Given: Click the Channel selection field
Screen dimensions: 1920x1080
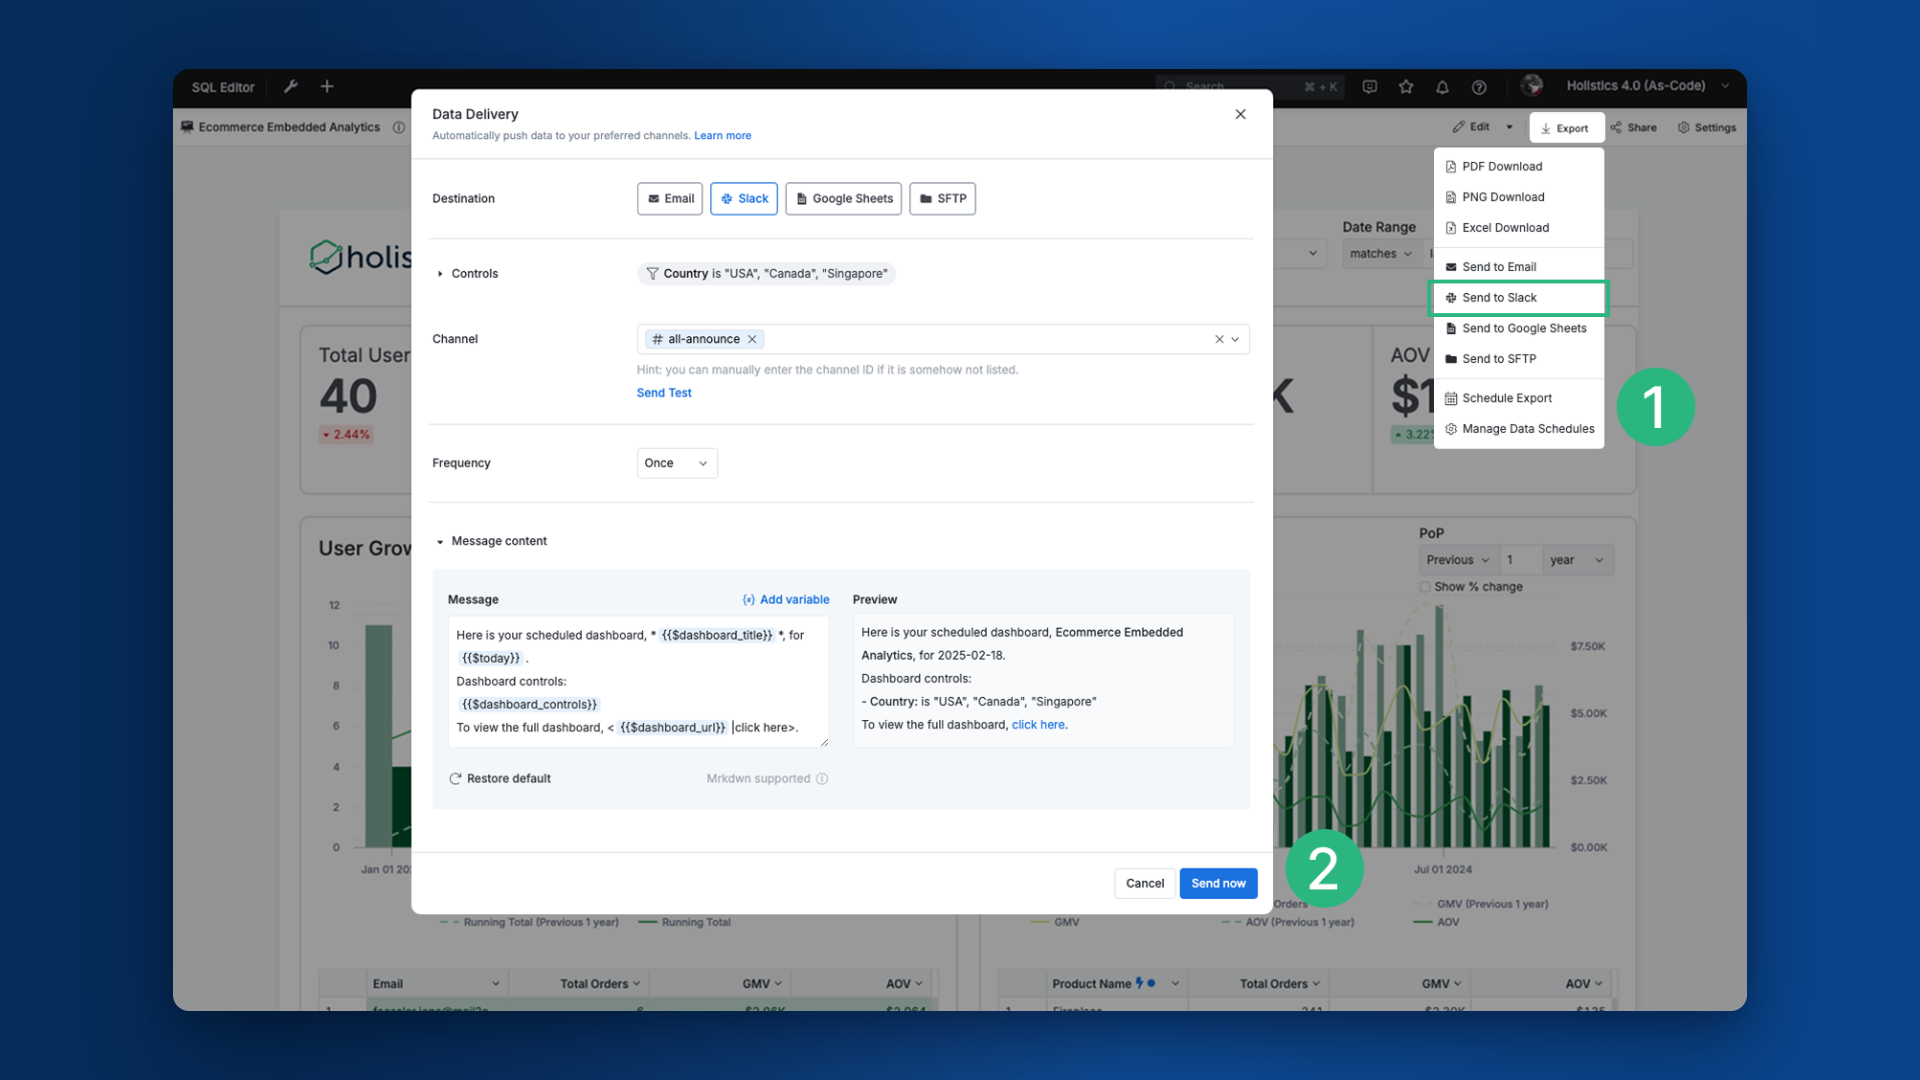Looking at the screenshot, I should (x=943, y=339).
